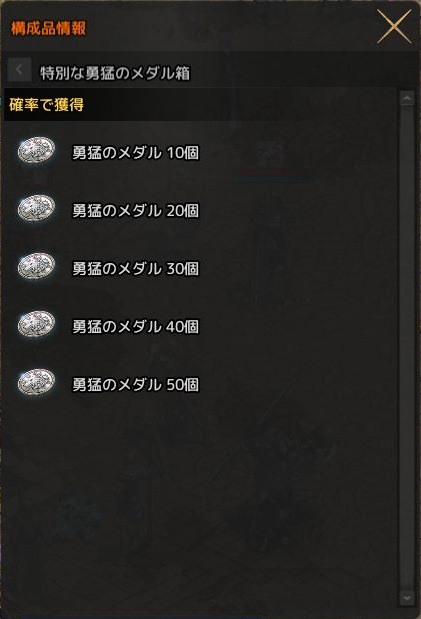Click the medal icon for 10個 reward
421x619 pixels.
[x=36, y=150]
